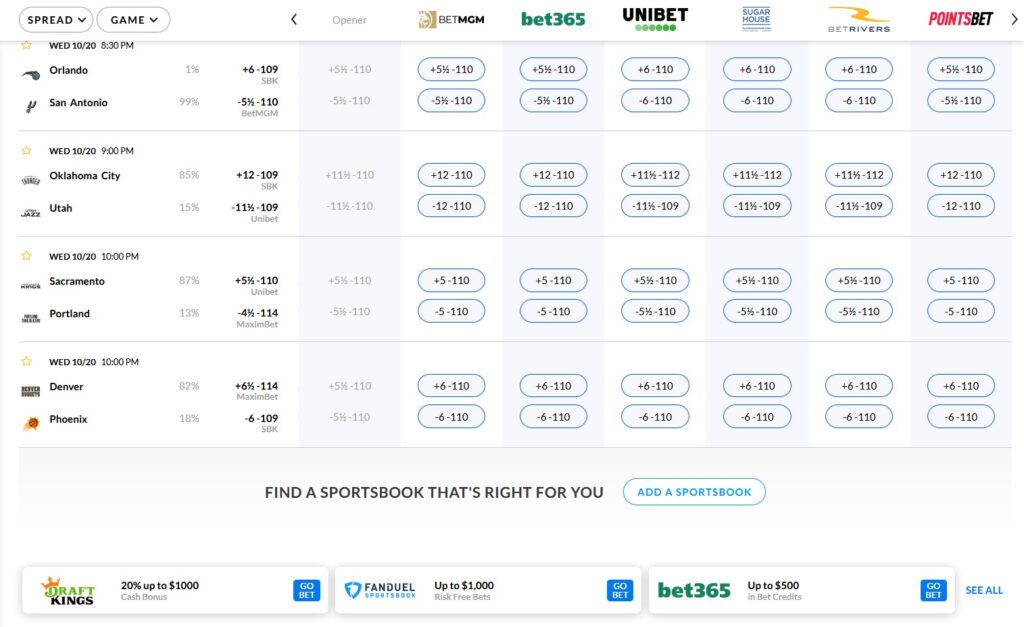Show previous sportsbooks with left arrow
This screenshot has height=627, width=1024.
pos(294,20)
